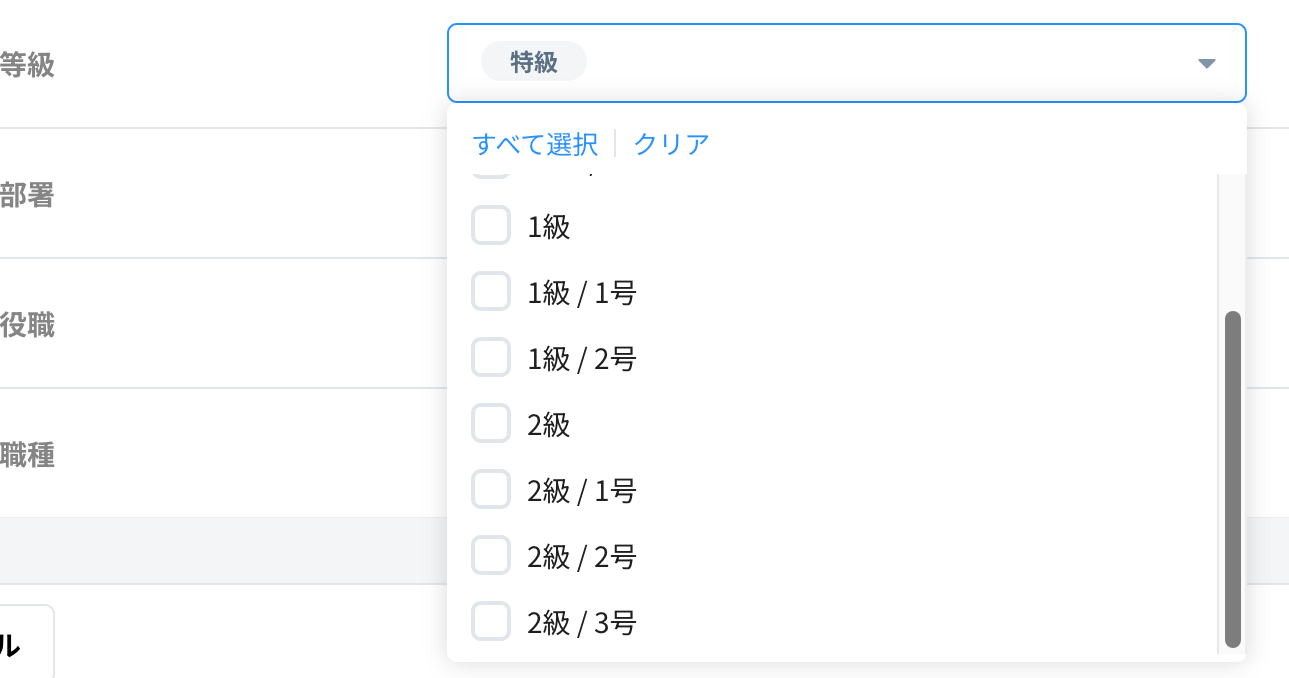The width and height of the screenshot is (1289, 678).
Task: Check the 2級 checkbox
Action: click(491, 424)
